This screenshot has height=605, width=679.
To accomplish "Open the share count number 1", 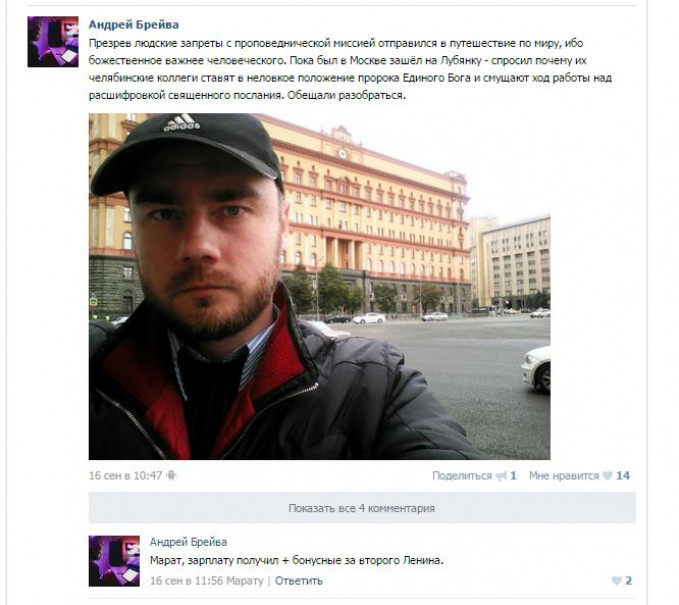I will coord(513,476).
